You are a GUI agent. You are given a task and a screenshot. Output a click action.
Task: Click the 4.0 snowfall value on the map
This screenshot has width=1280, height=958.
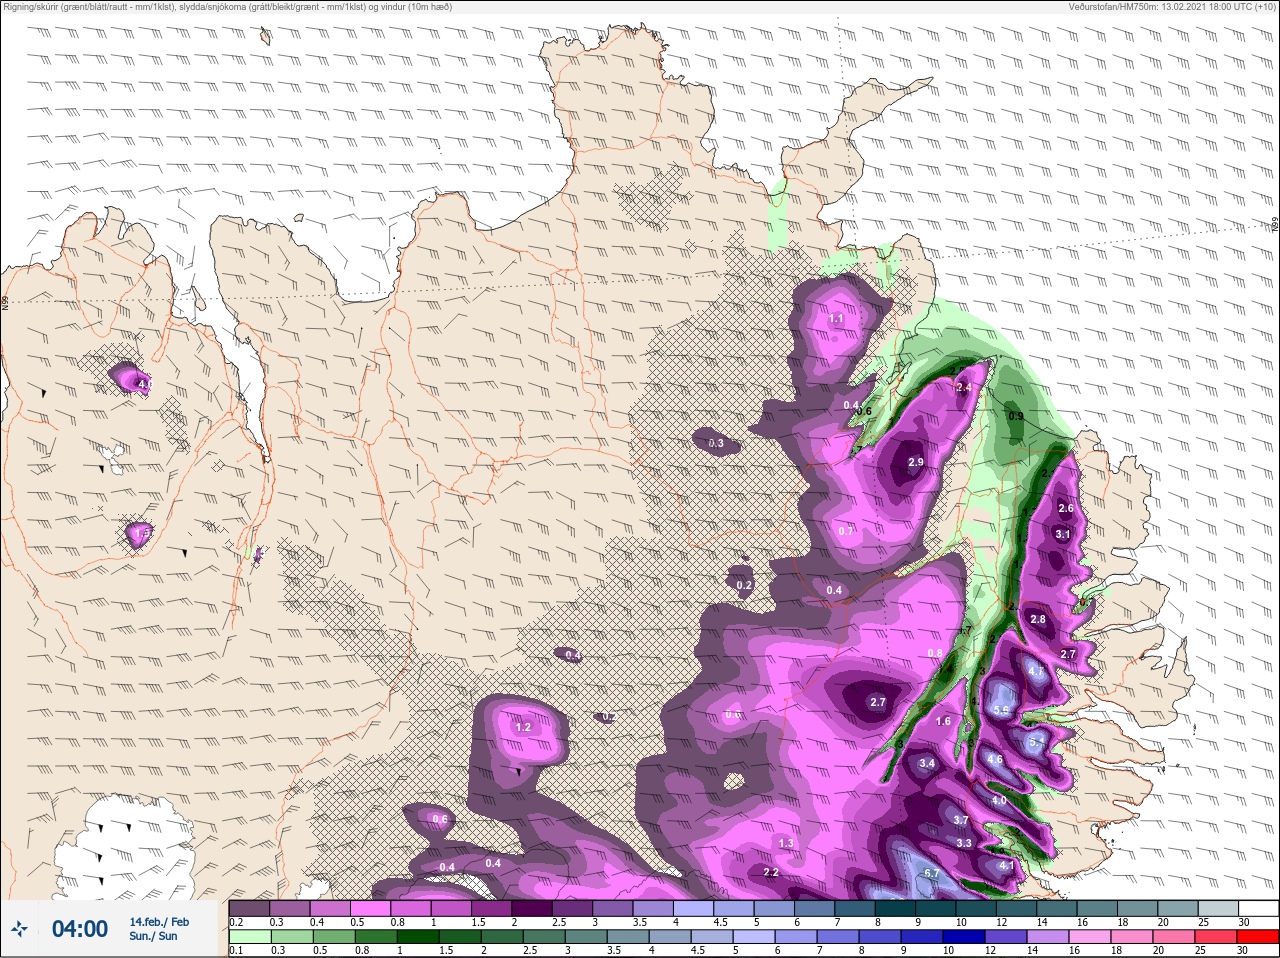click(1000, 801)
